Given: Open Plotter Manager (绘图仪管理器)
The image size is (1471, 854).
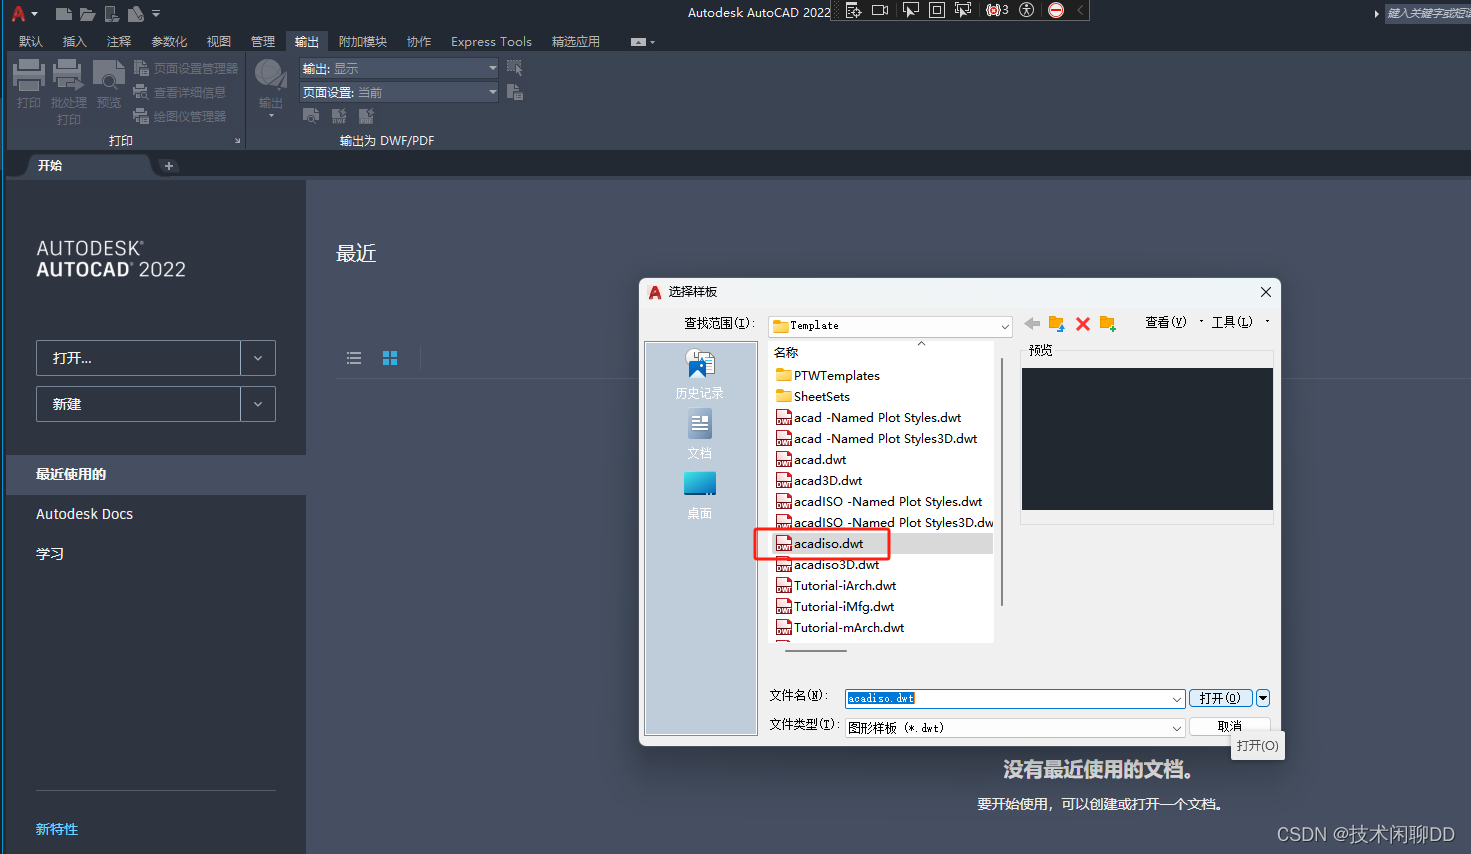Looking at the screenshot, I should [180, 116].
